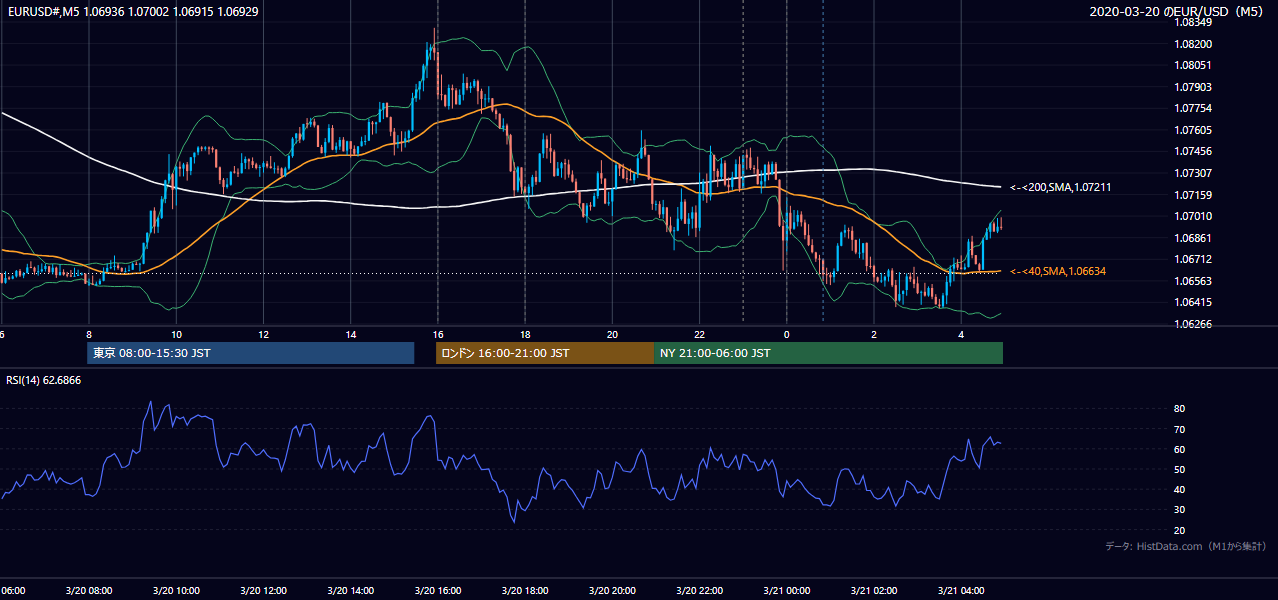Click the ロンドン 16:00-21:00 JST session bar

pyautogui.click(x=545, y=353)
